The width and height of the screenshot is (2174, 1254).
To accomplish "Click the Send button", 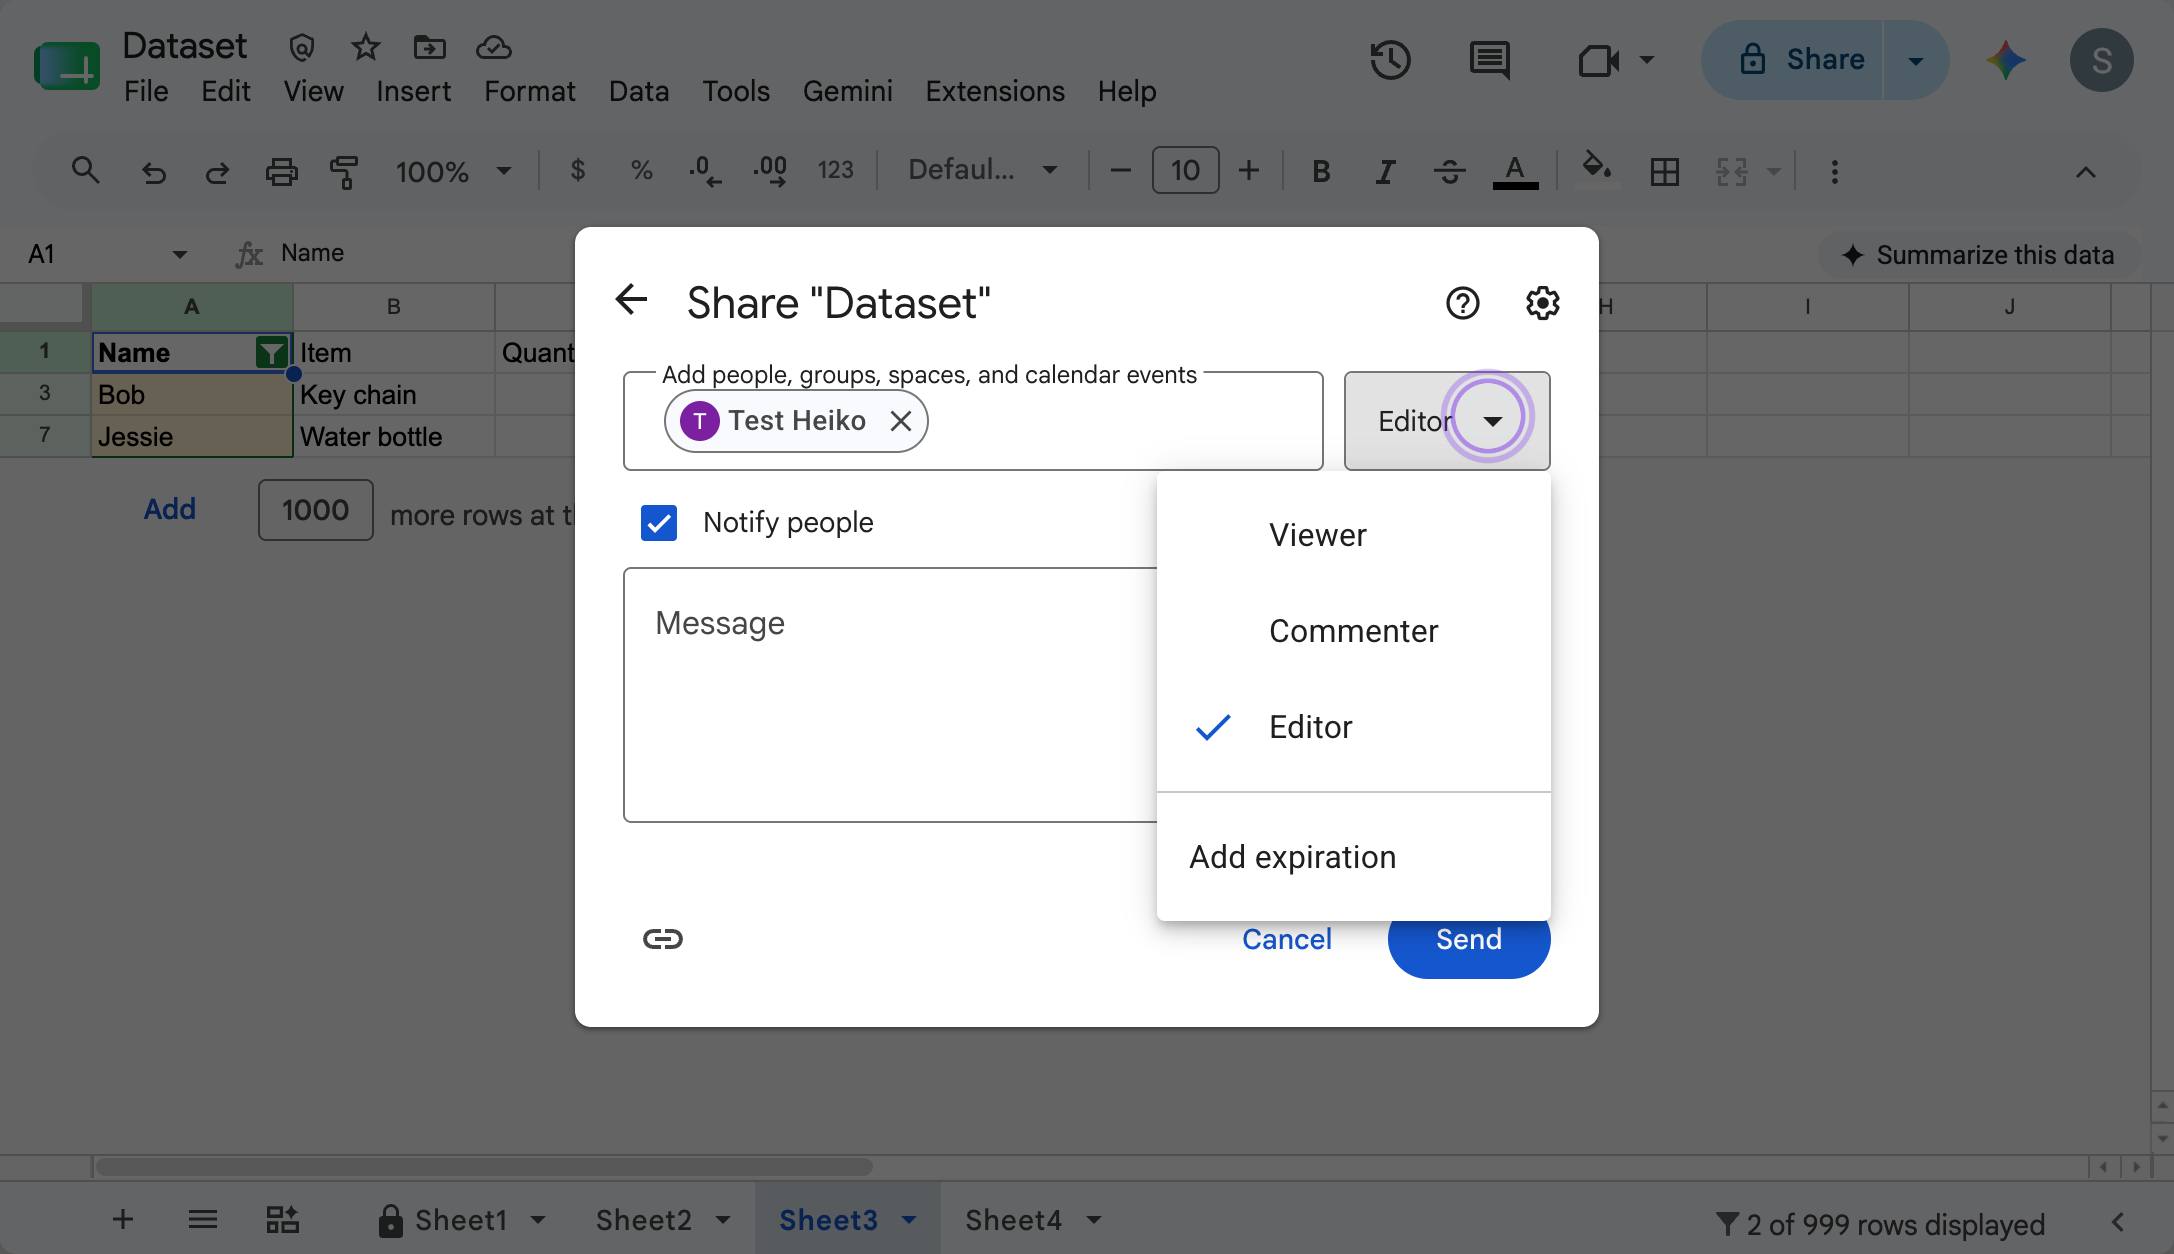I will coord(1468,939).
